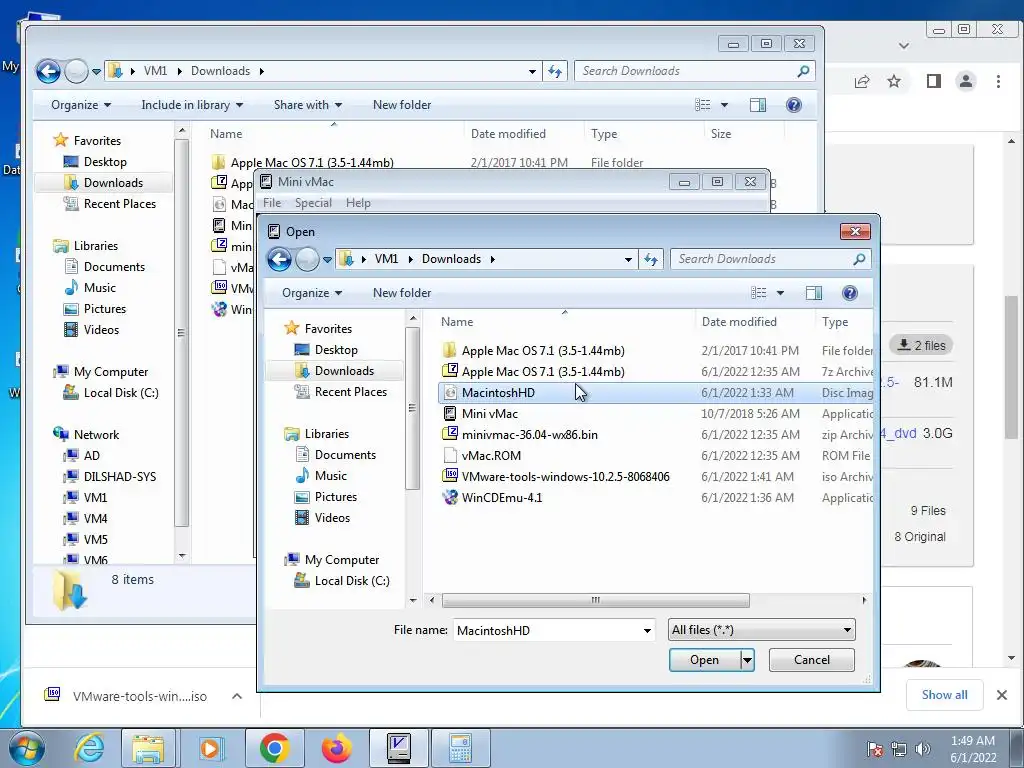Click New folder in Explorer window toolbar
Image resolution: width=1024 pixels, height=768 pixels.
pyautogui.click(x=402, y=105)
